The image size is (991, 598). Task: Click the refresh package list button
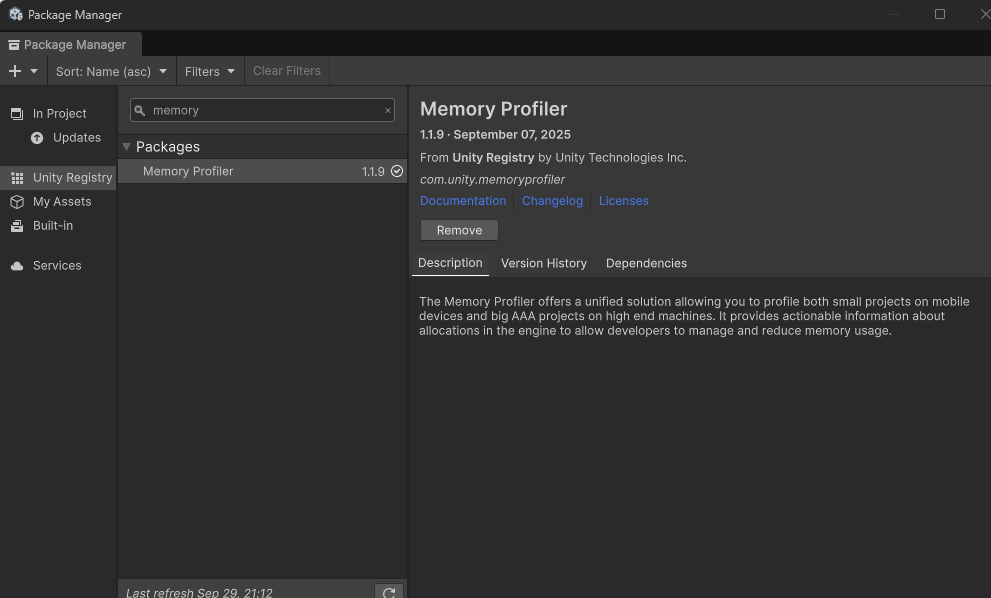click(x=389, y=592)
